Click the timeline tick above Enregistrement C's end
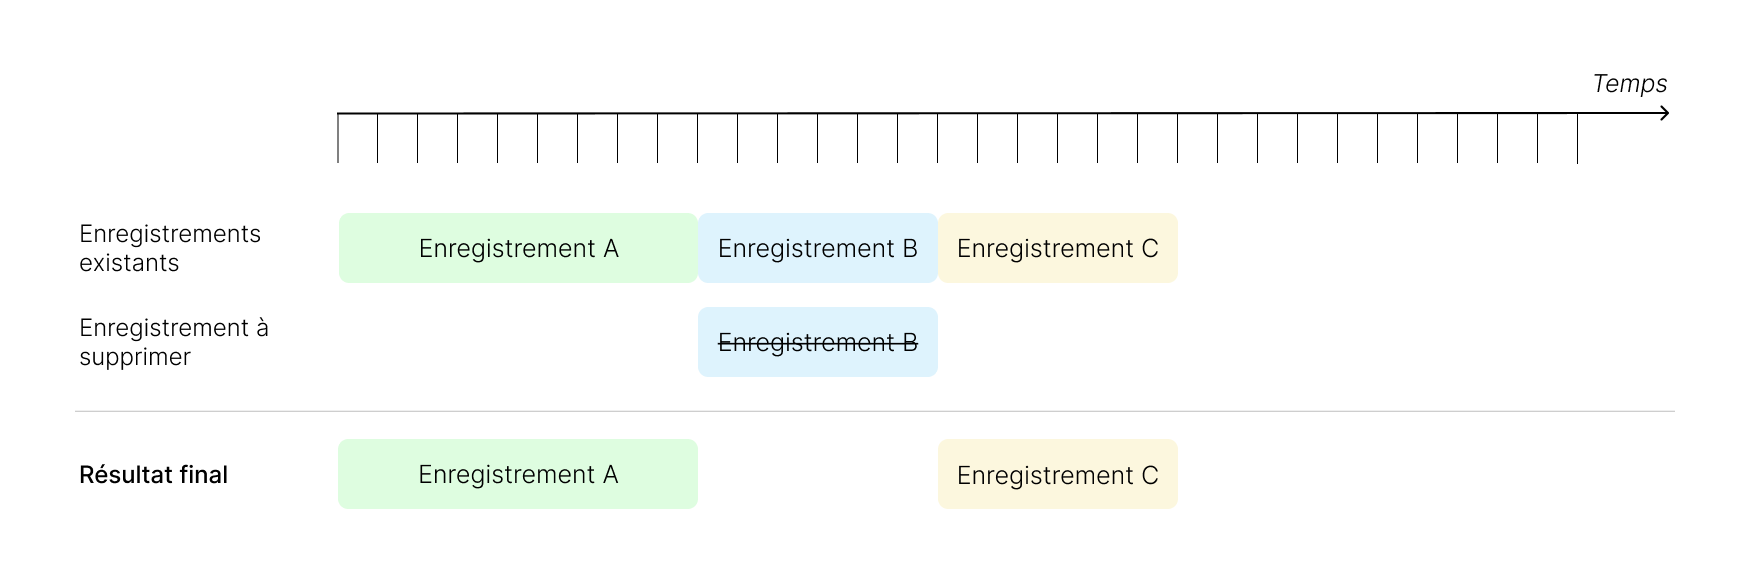Viewport: 1749px width, 576px height. coord(1178,138)
